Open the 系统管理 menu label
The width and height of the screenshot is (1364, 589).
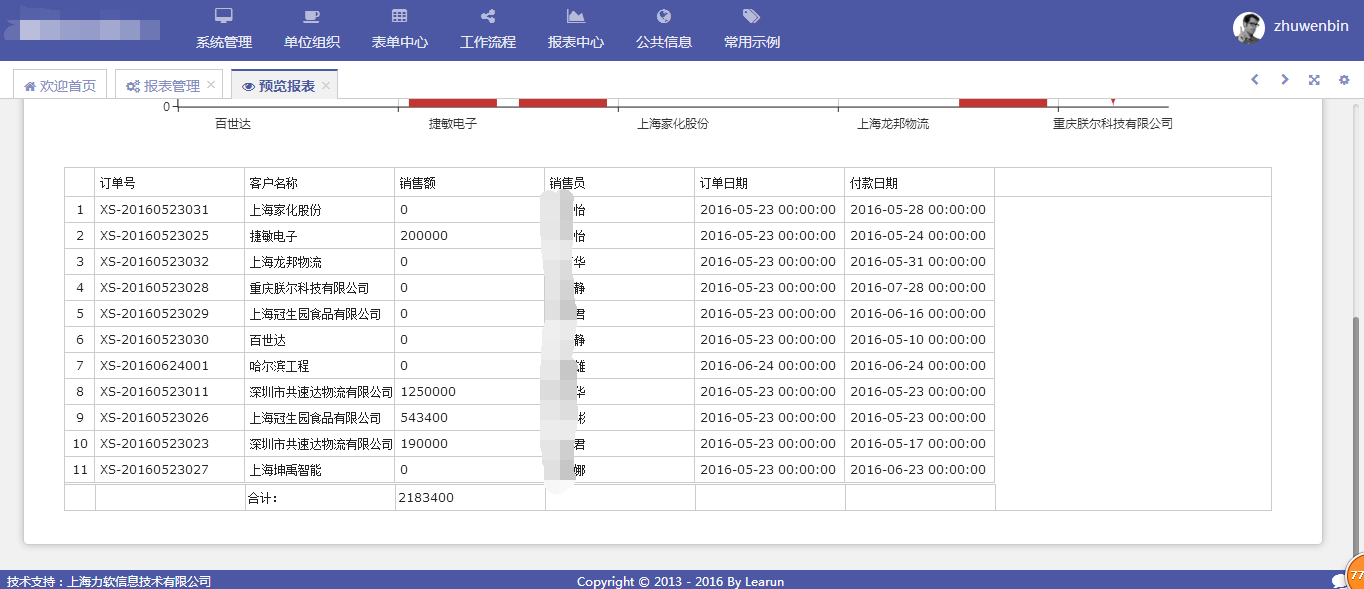click(224, 43)
